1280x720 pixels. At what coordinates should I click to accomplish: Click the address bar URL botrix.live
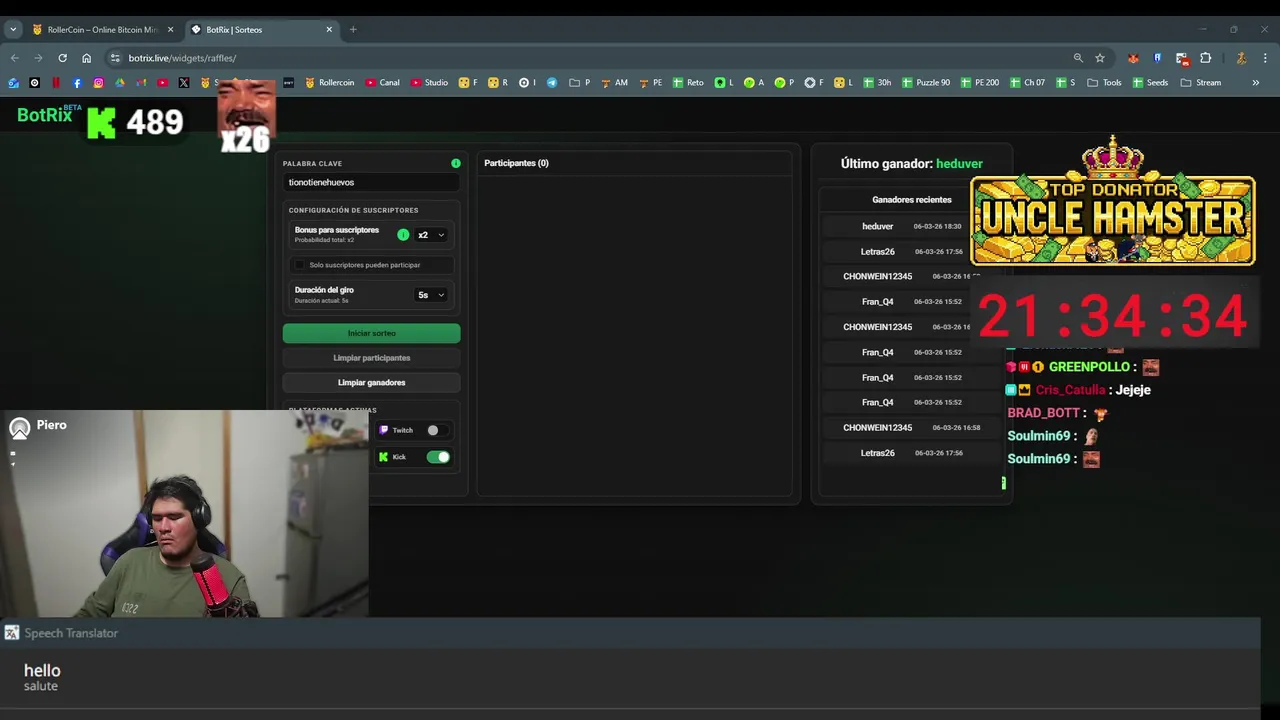tap(182, 58)
